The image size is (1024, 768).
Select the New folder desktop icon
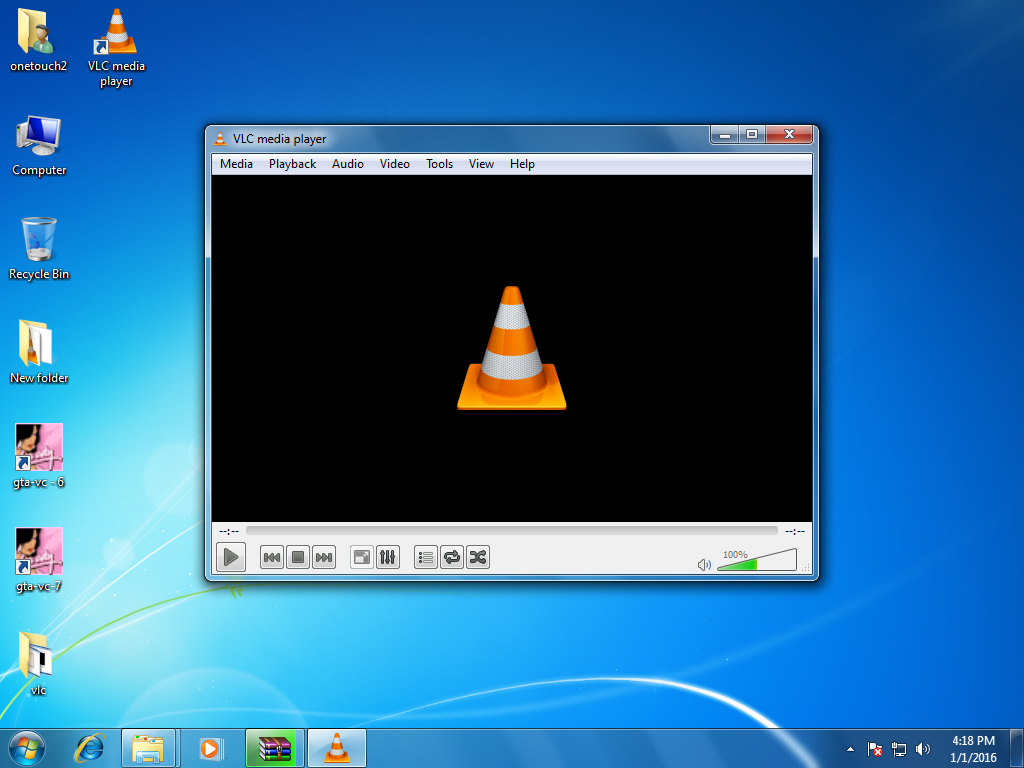pos(39,351)
